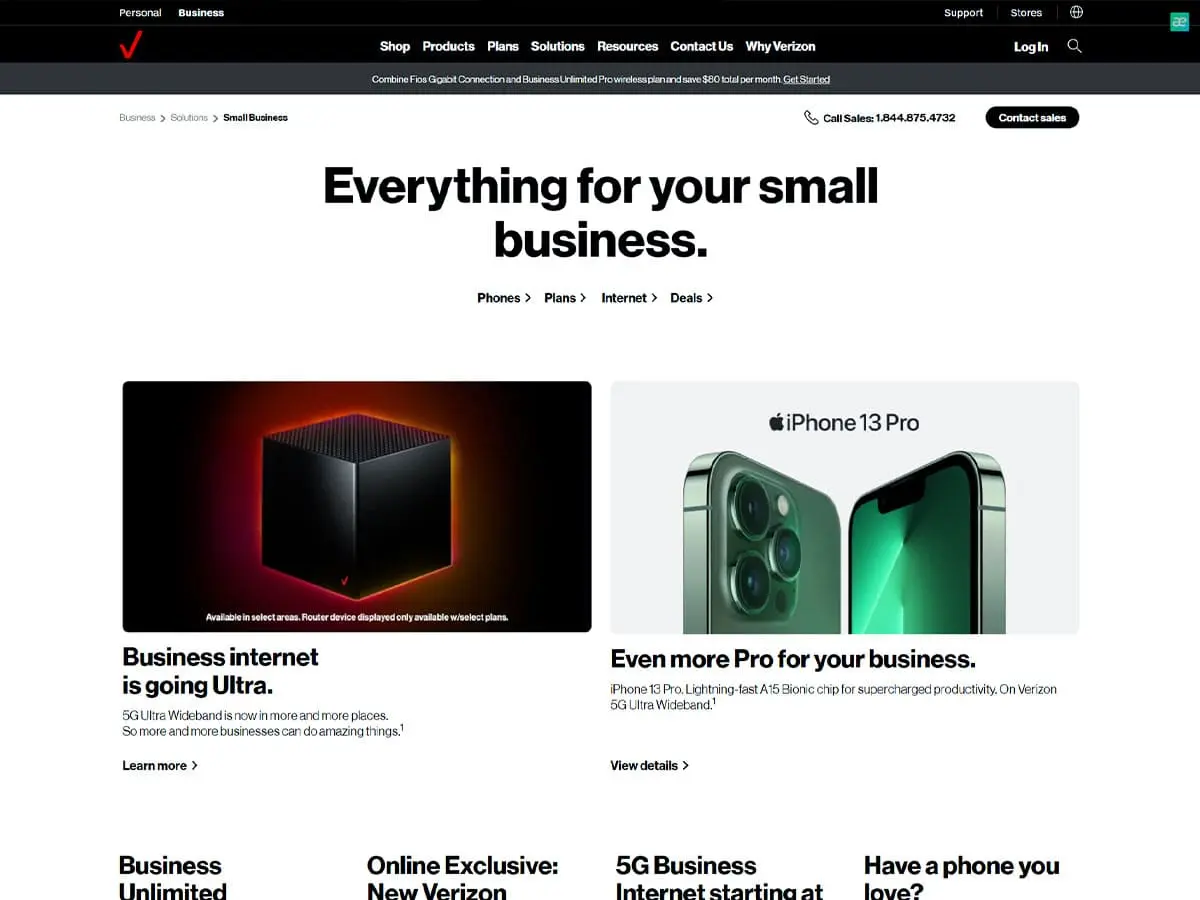Click the Phones quick link chevron
The height and width of the screenshot is (900, 1200).
[x=528, y=298]
